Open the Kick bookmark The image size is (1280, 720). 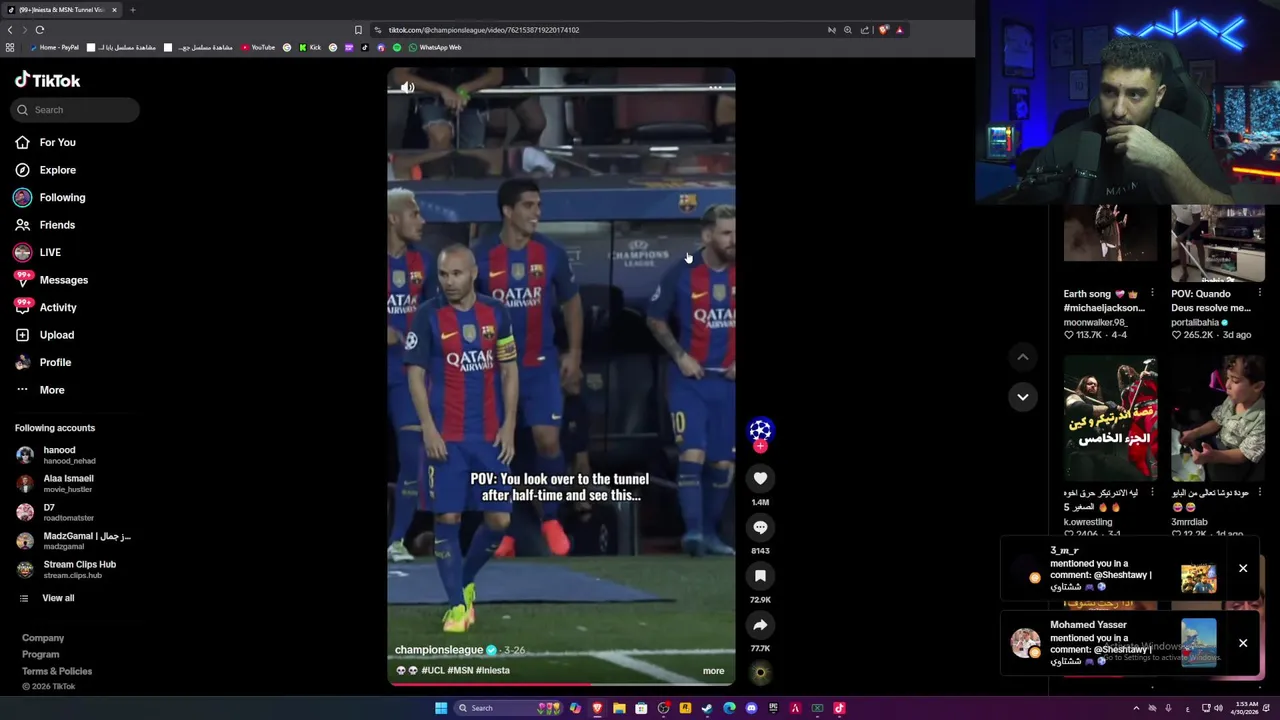pyautogui.click(x=310, y=47)
